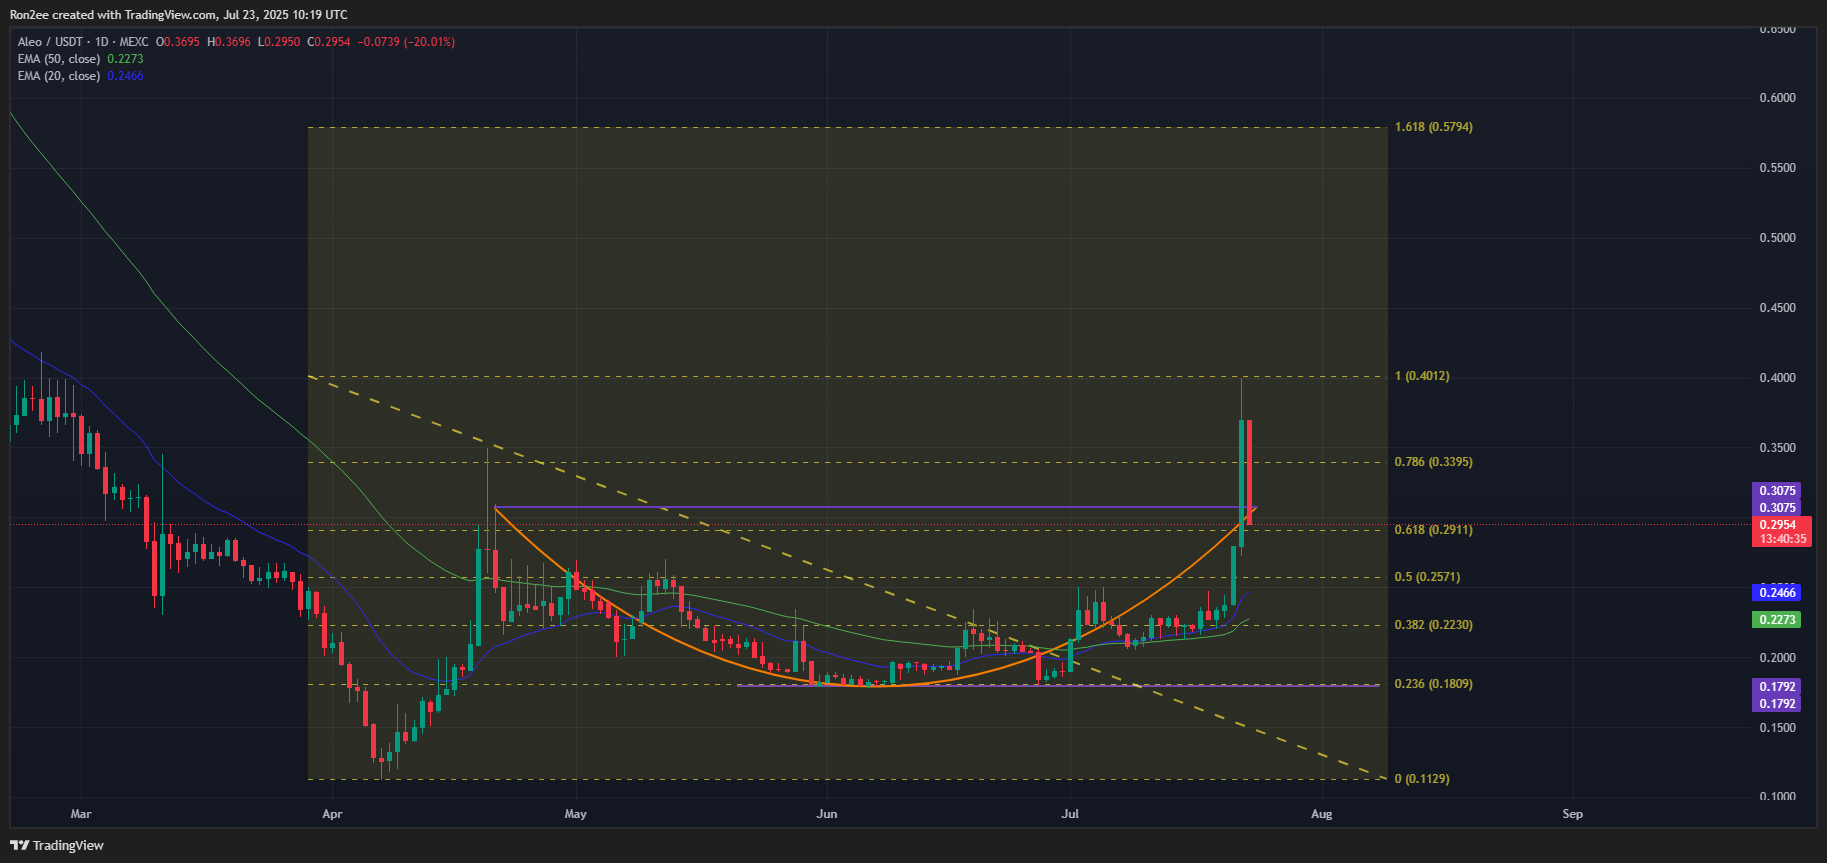
Task: Click the Ron2ee TradingView.com attribution text
Action: point(179,15)
